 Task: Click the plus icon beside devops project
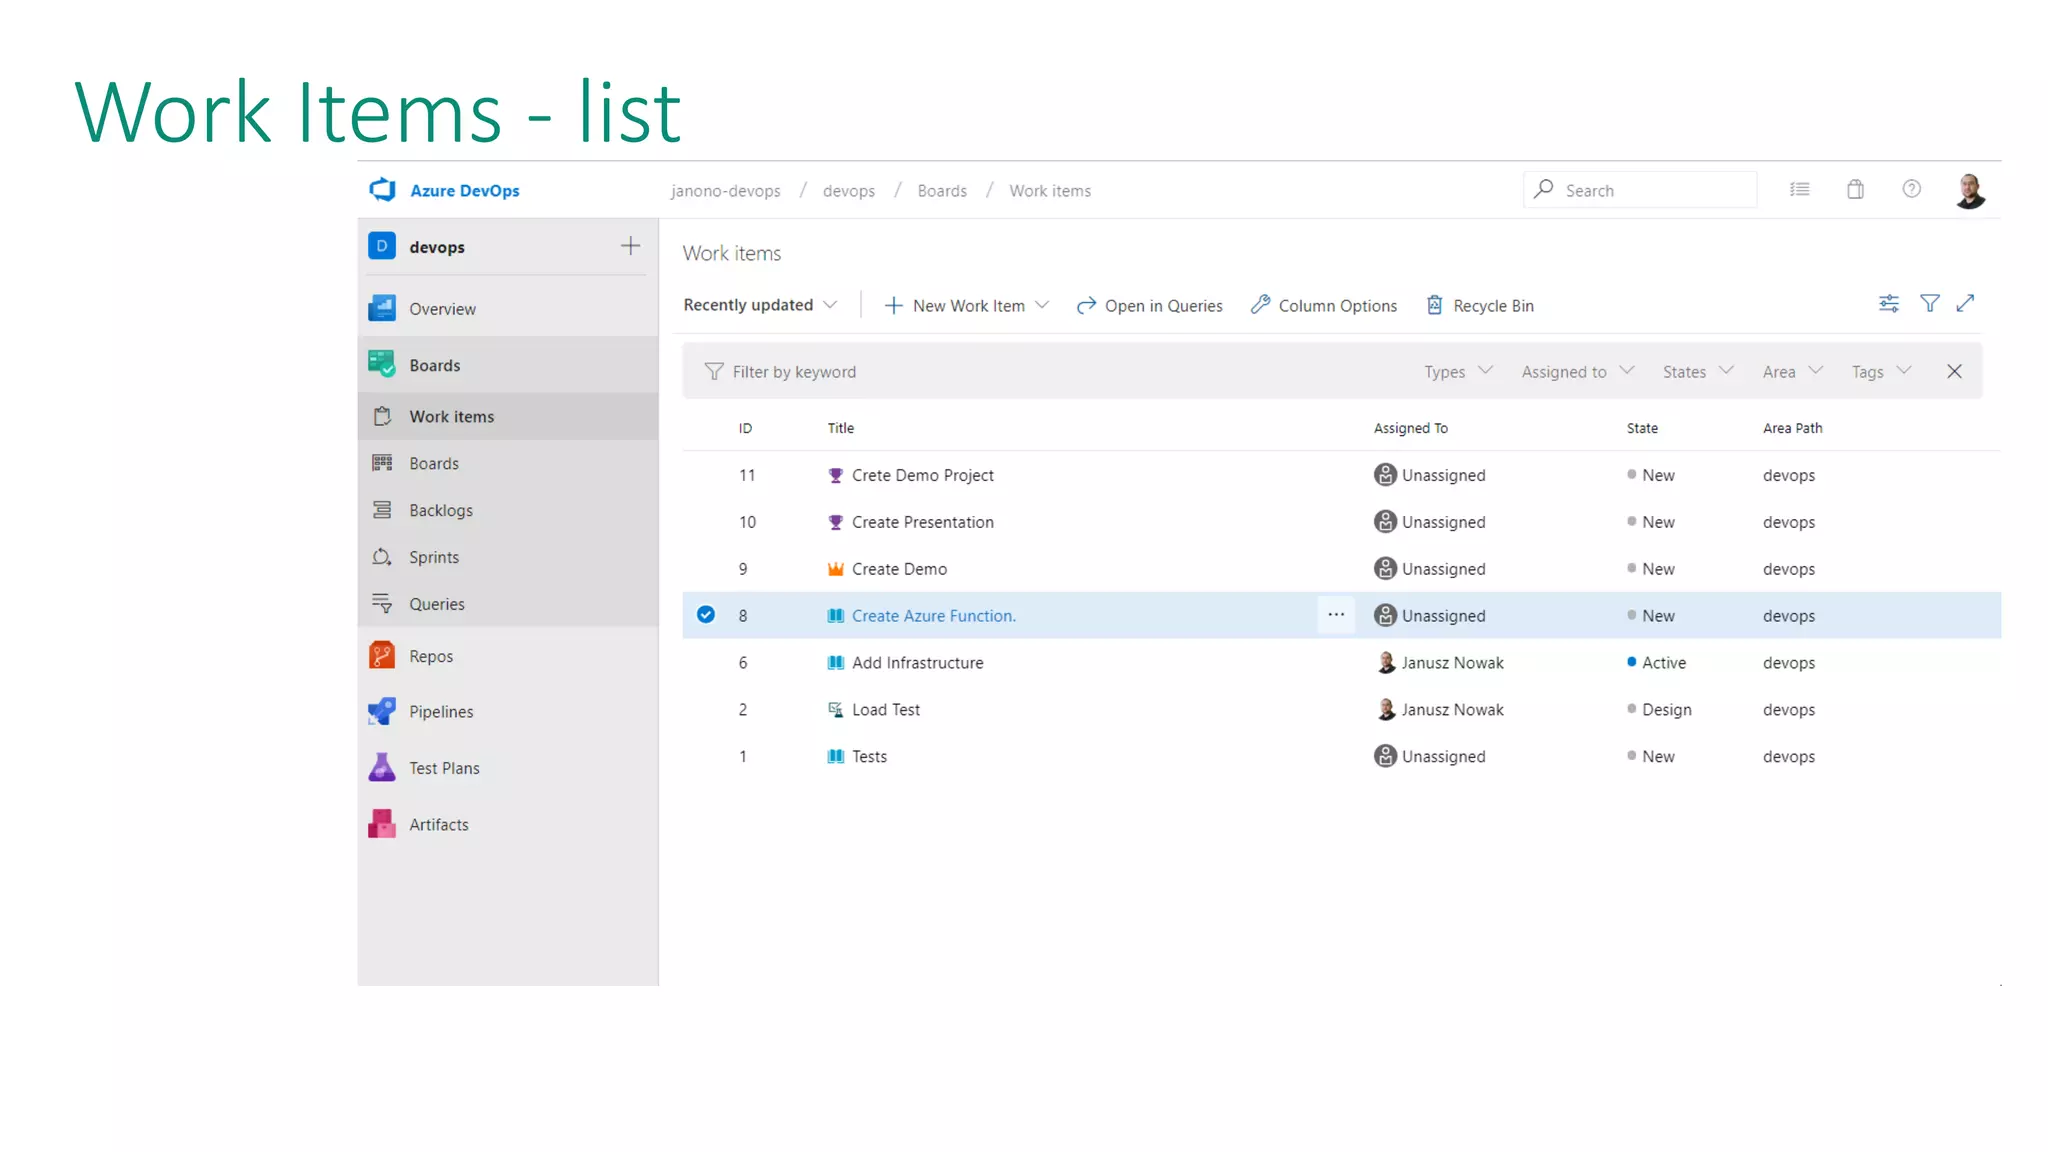point(630,247)
